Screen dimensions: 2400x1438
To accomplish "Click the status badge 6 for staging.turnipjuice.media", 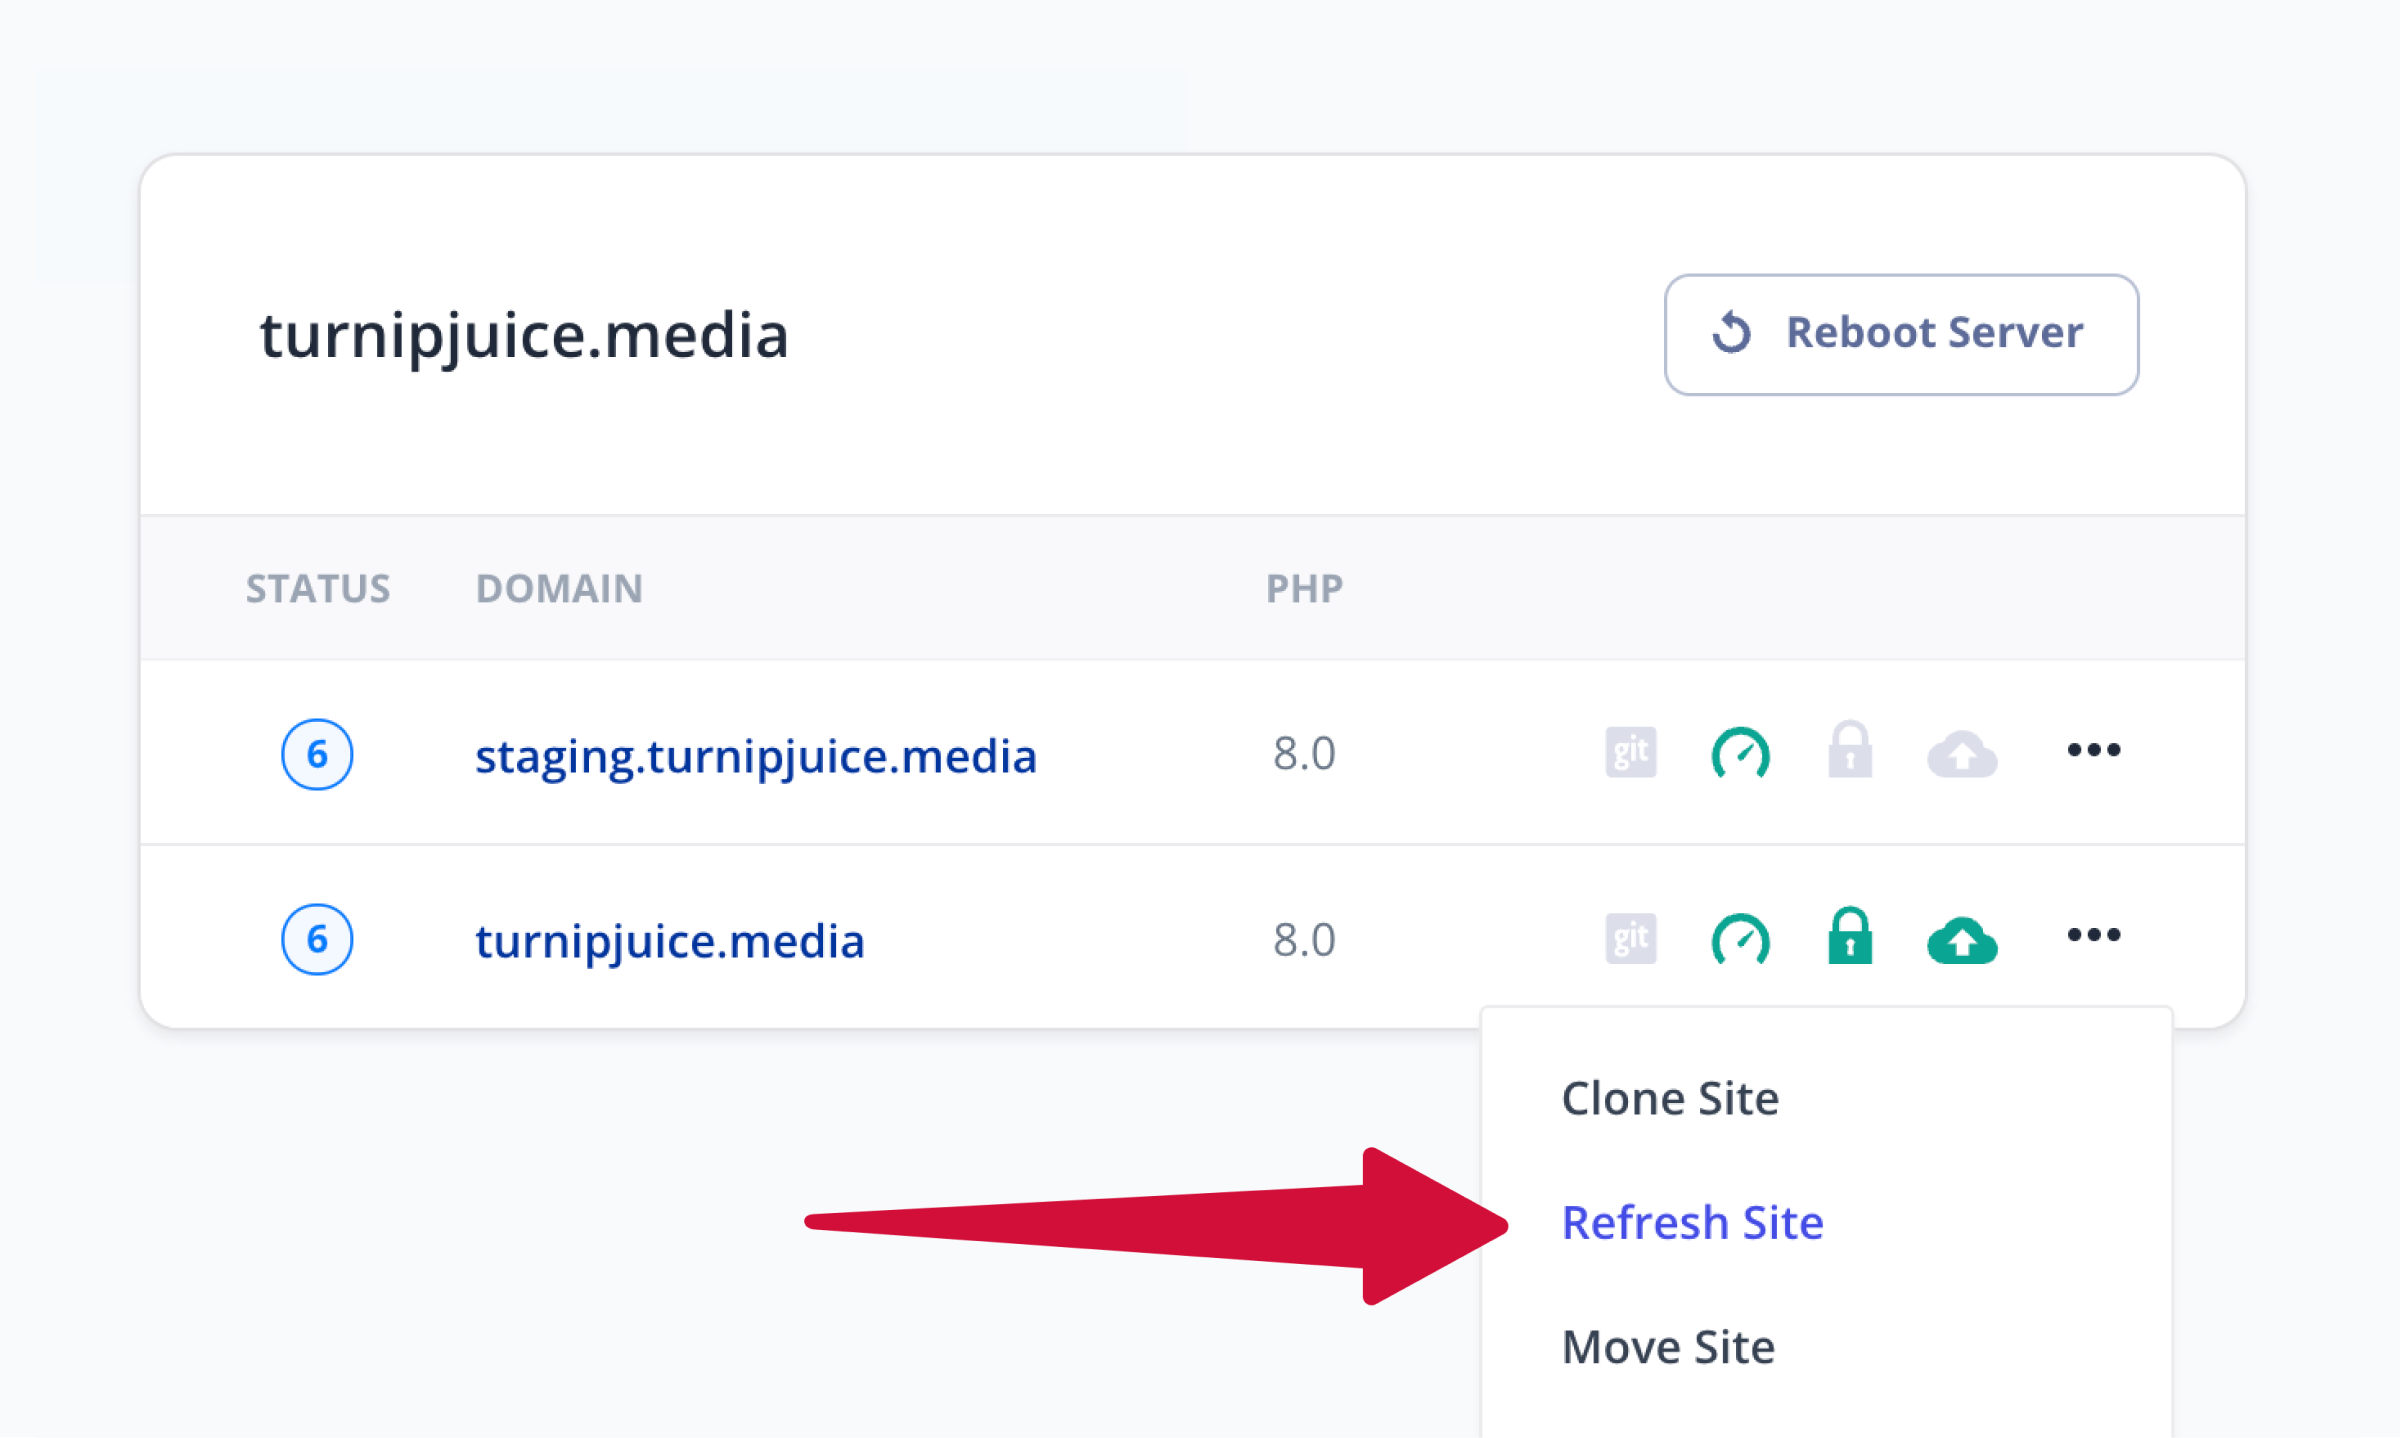I will point(317,754).
